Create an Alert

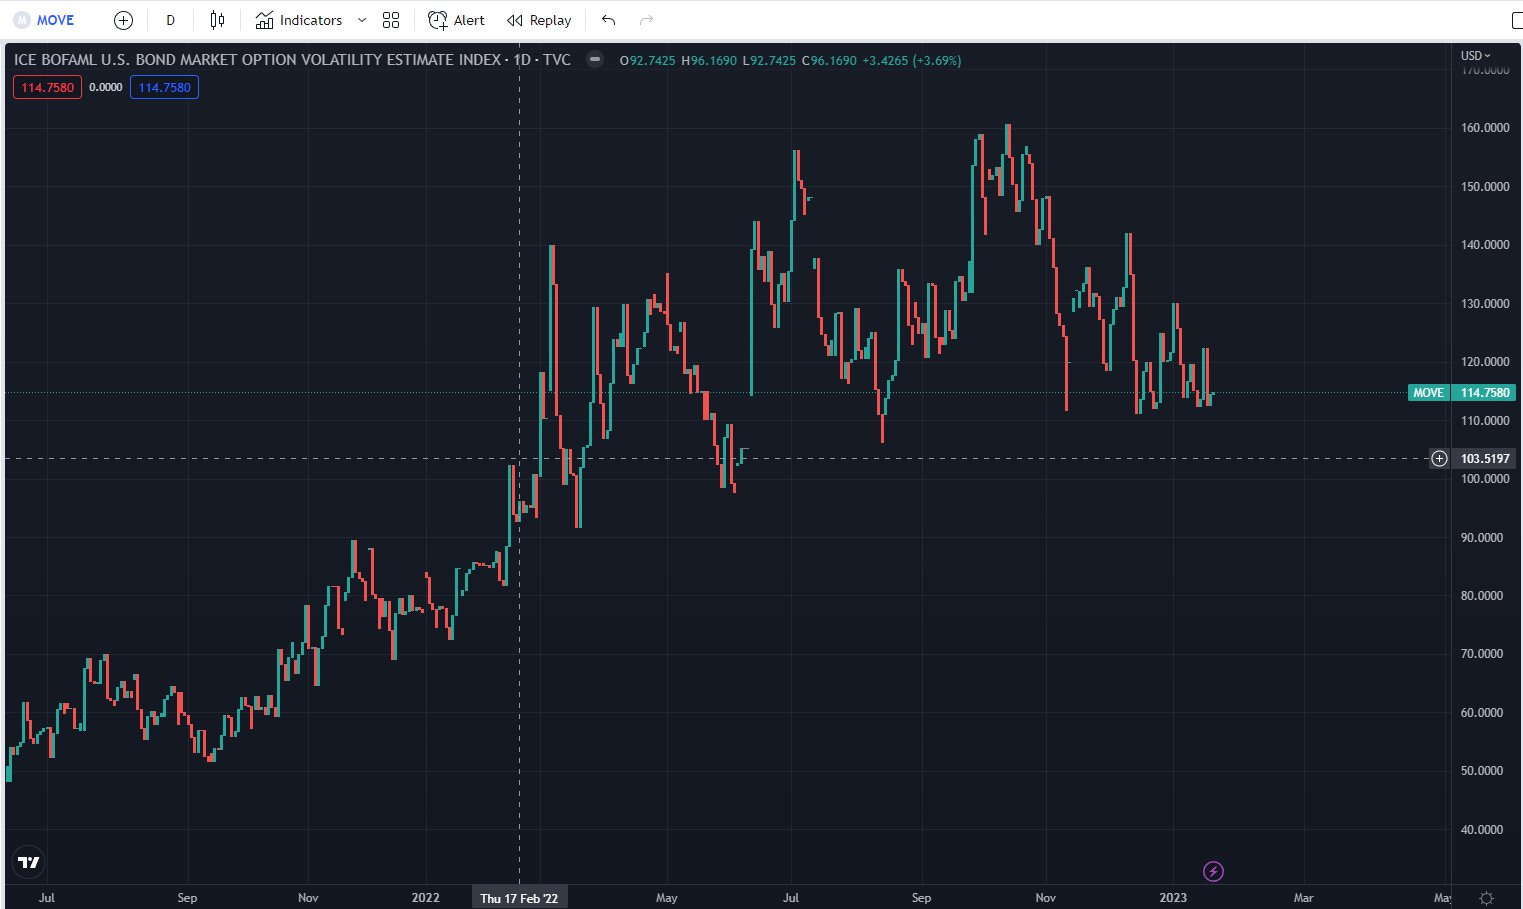tap(456, 20)
